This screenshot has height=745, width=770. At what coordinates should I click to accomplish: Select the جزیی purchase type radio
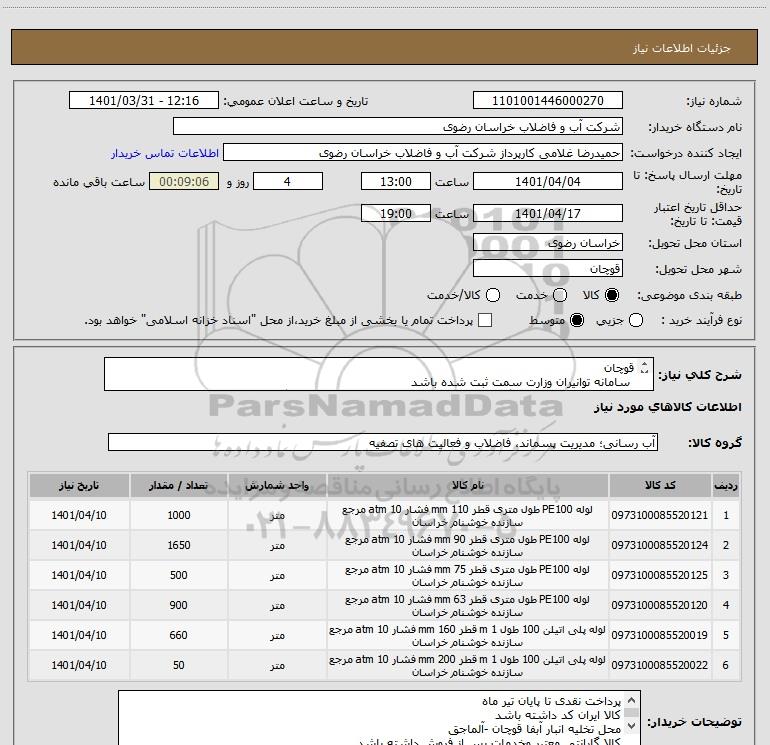click(x=635, y=320)
